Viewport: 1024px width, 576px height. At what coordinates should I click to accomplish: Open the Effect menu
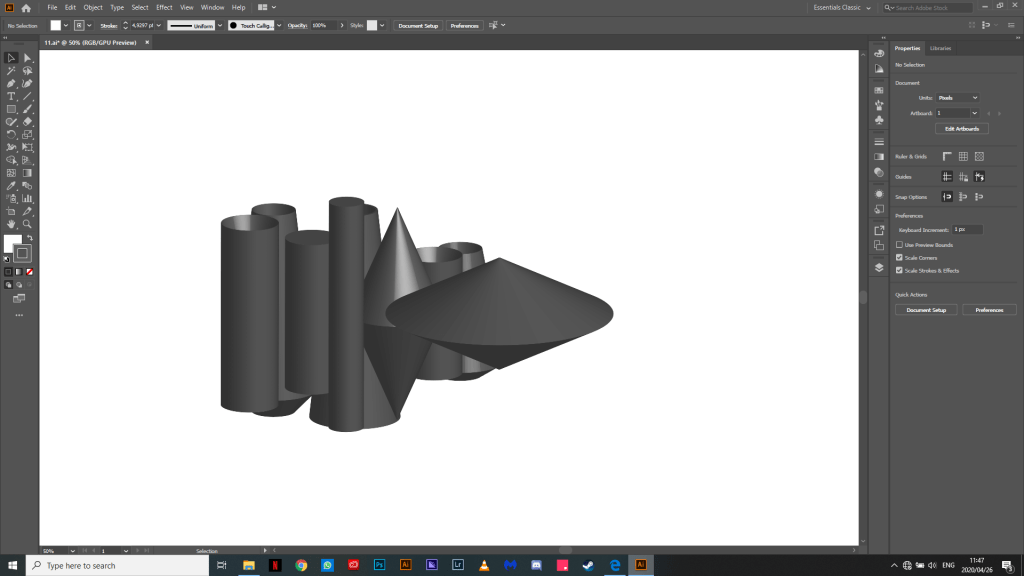164,7
